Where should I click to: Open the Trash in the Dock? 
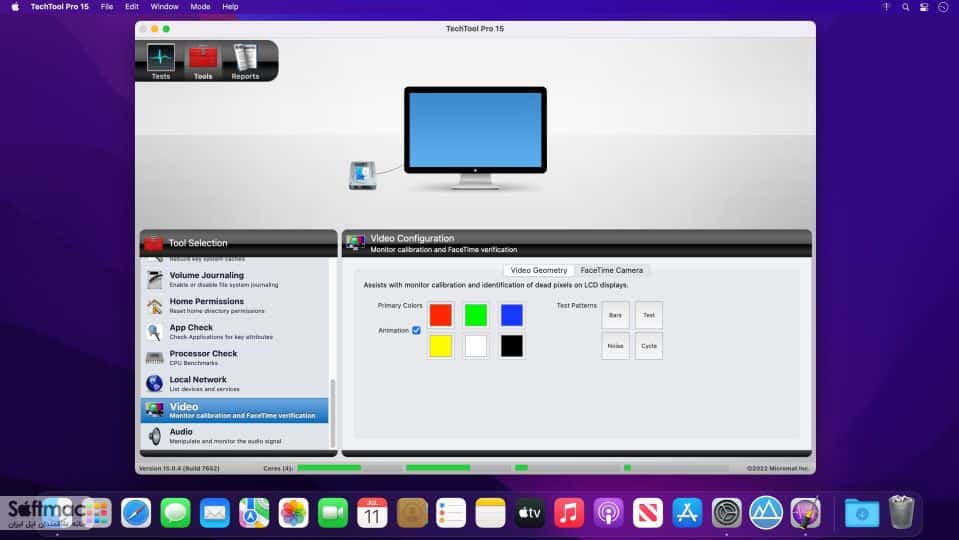902,512
